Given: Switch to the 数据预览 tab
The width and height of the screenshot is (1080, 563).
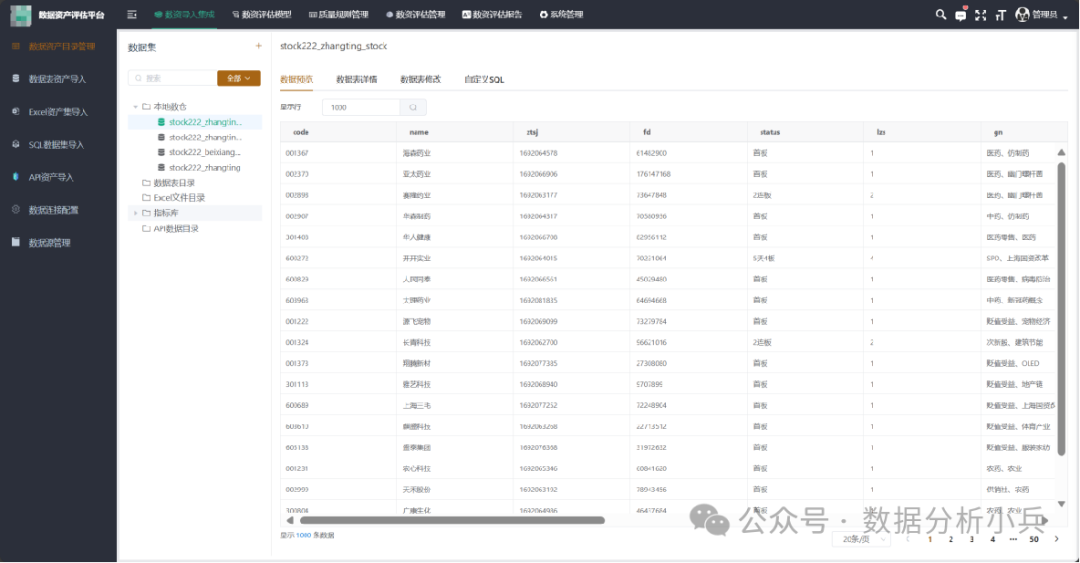Looking at the screenshot, I should point(296,79).
